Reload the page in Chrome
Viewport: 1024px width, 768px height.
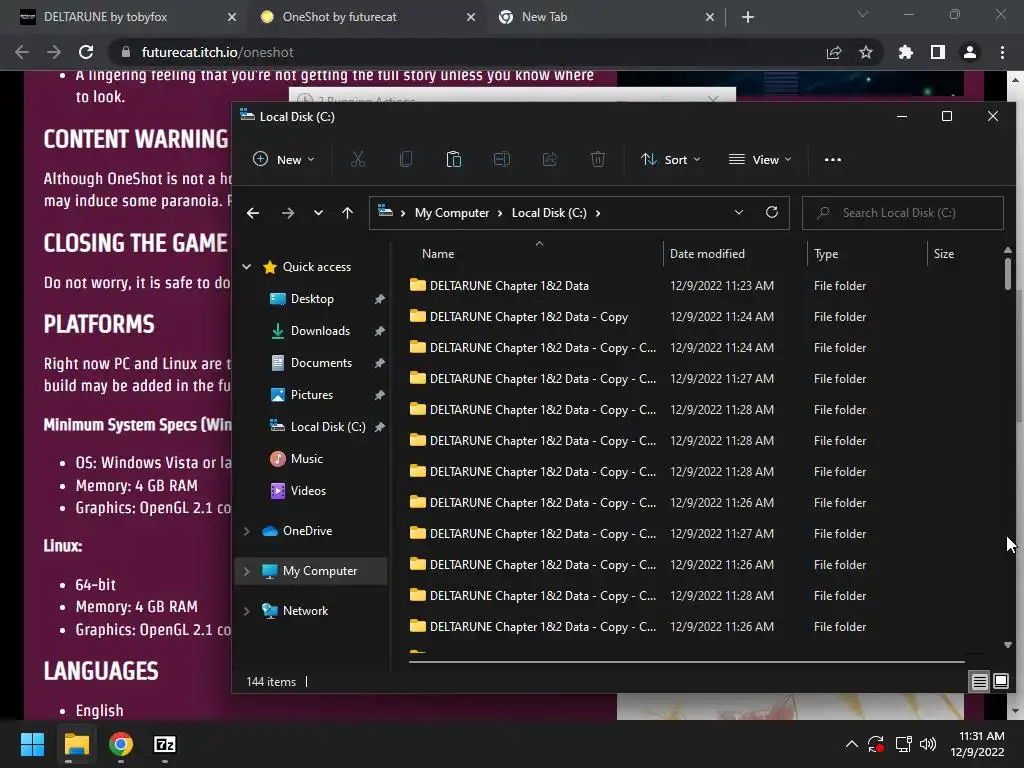click(x=86, y=52)
